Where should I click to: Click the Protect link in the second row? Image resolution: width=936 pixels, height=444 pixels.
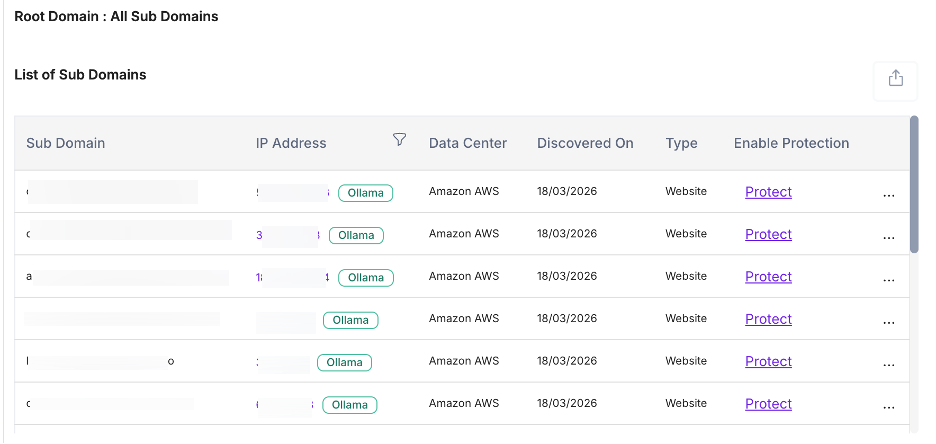[768, 234]
